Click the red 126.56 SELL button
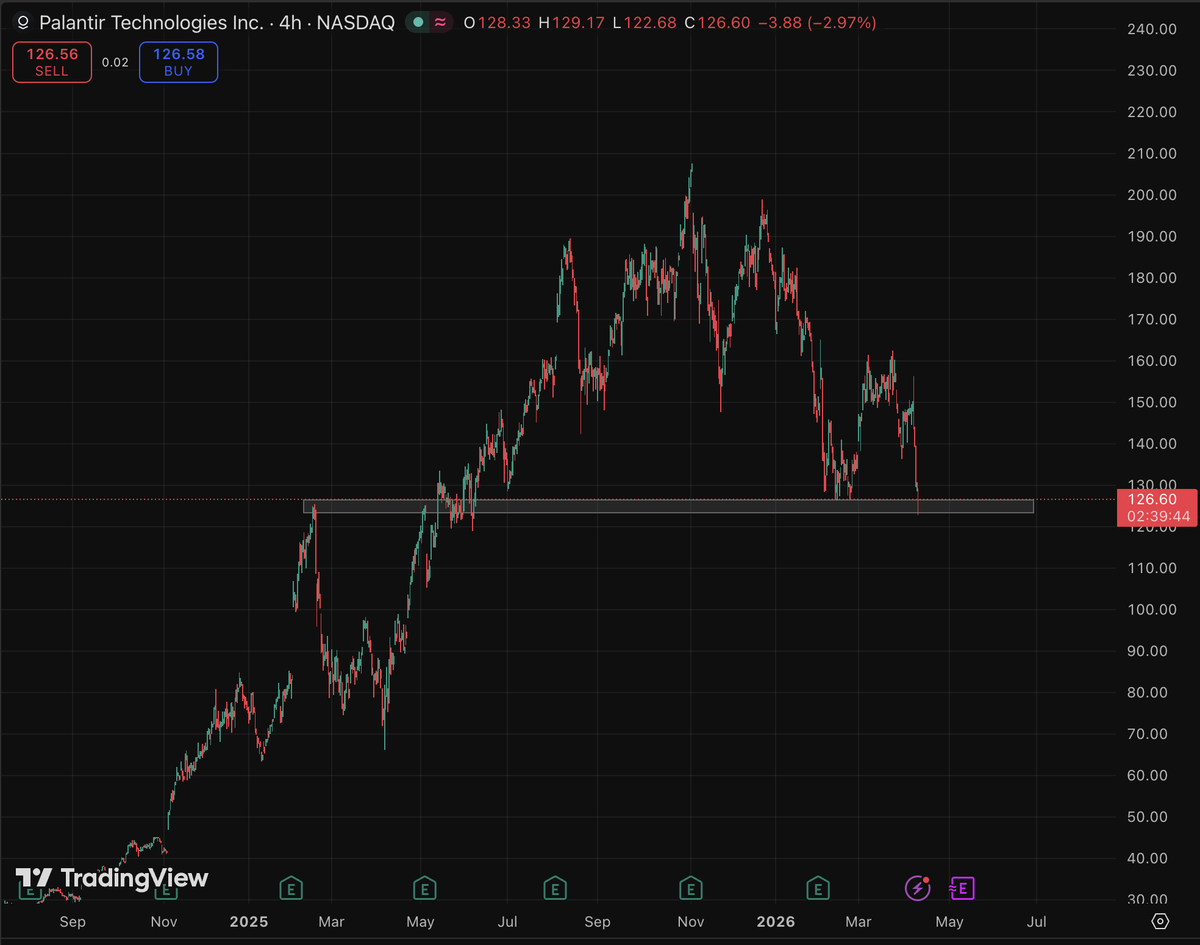 pos(52,61)
